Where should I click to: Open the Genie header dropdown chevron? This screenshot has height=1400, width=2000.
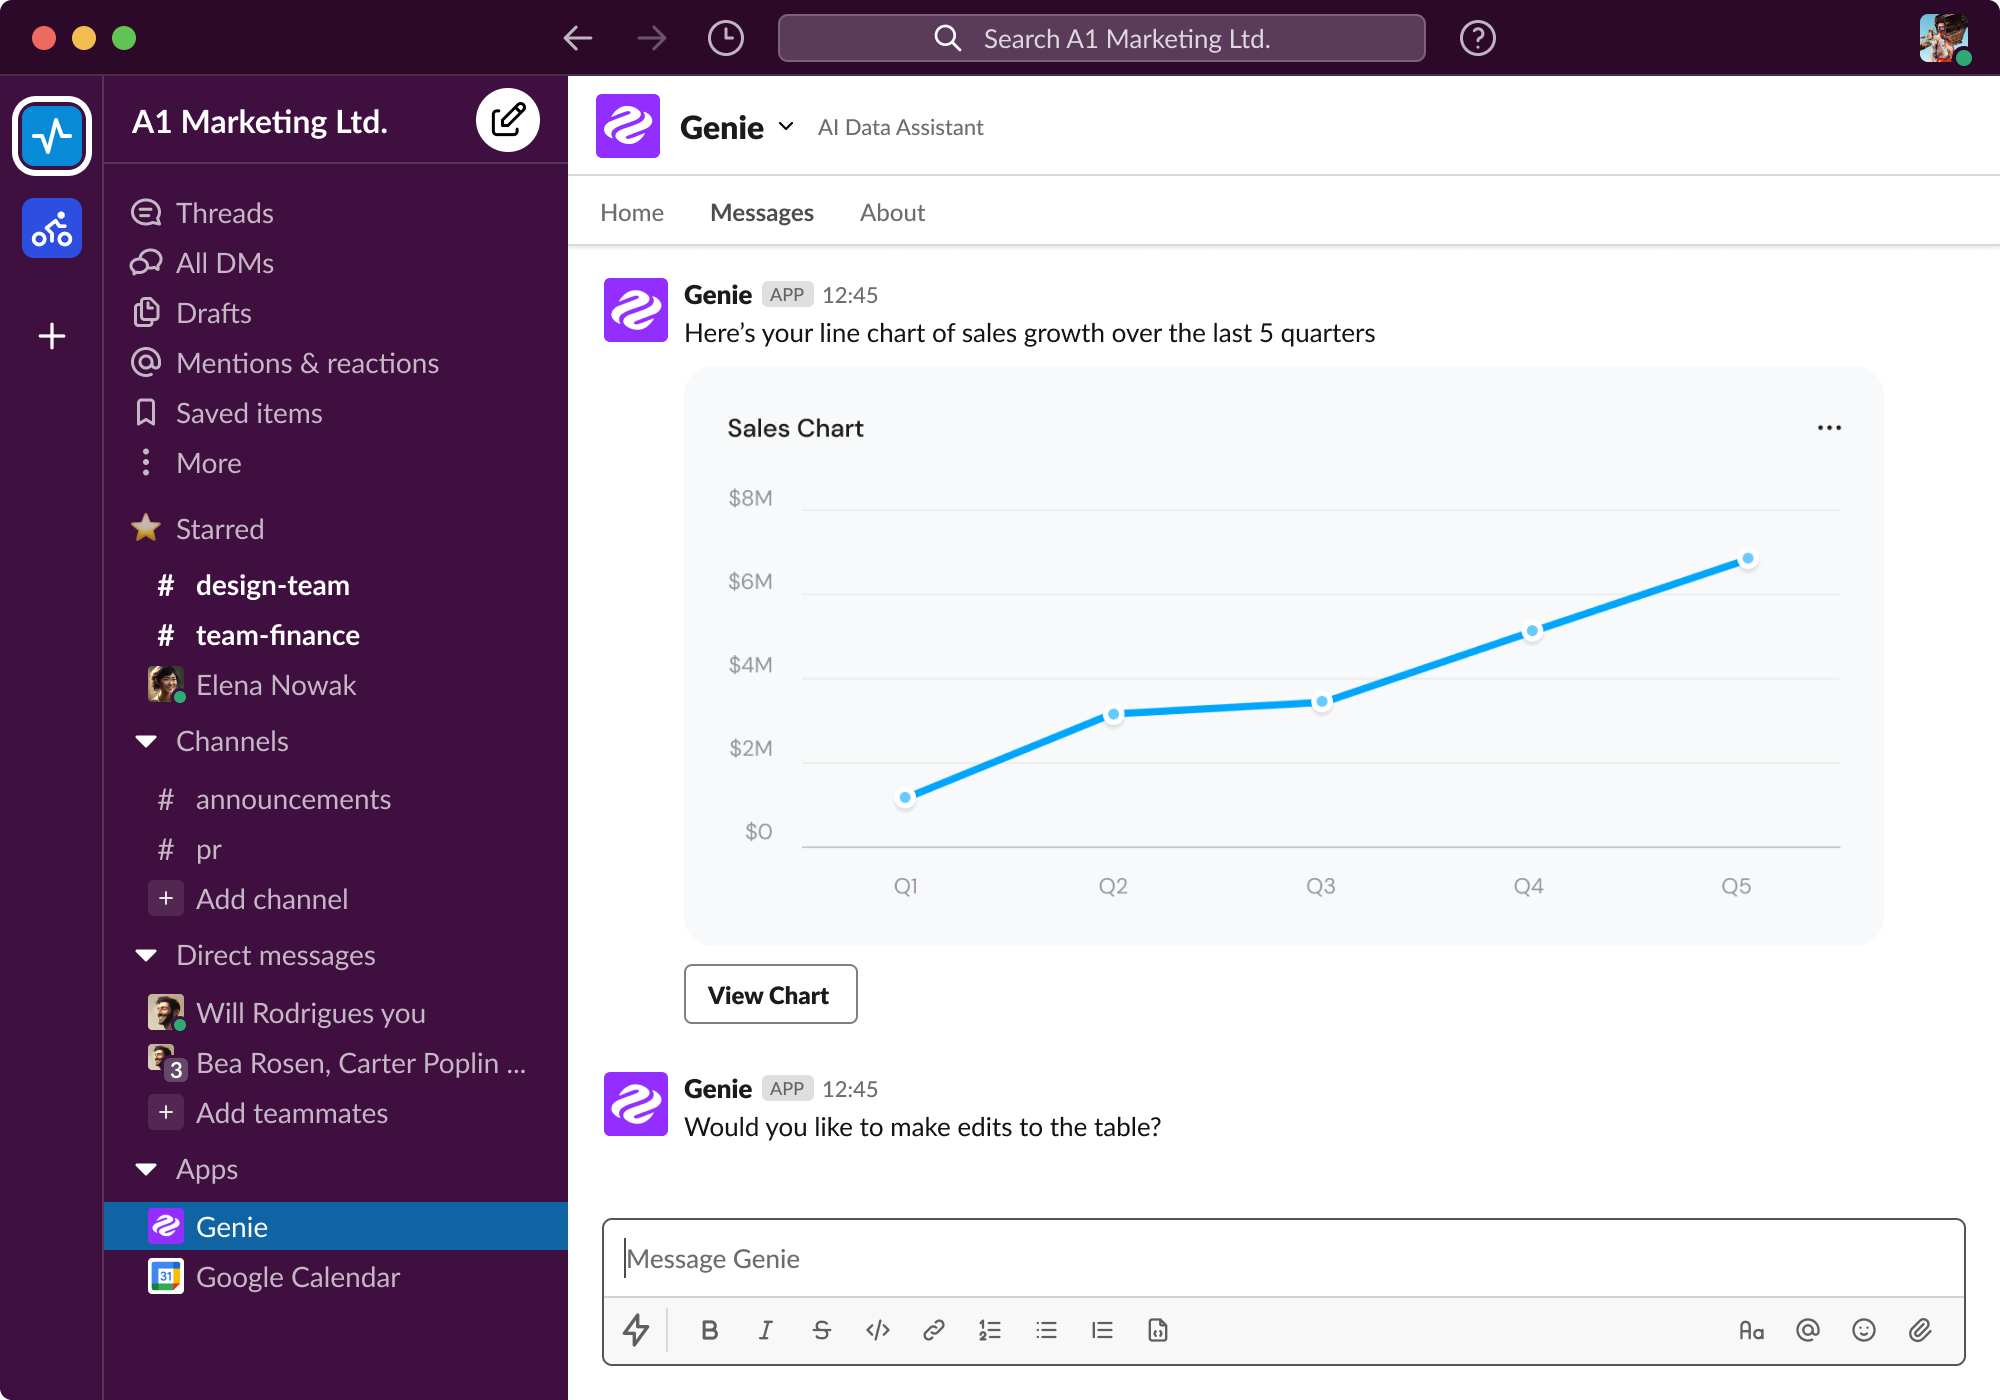(786, 127)
